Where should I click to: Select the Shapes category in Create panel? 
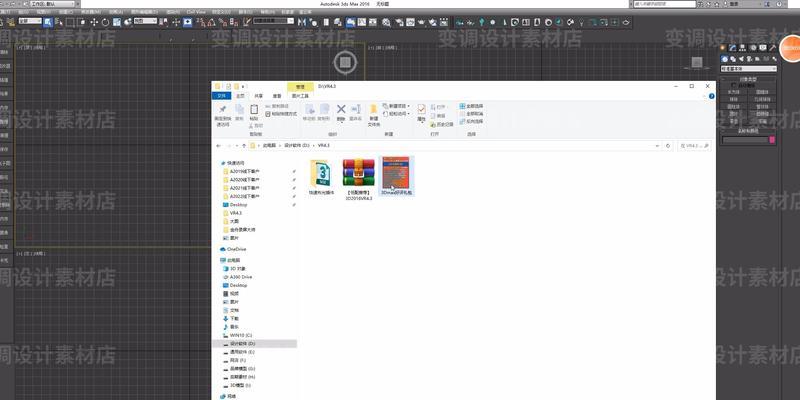[x=733, y=59]
